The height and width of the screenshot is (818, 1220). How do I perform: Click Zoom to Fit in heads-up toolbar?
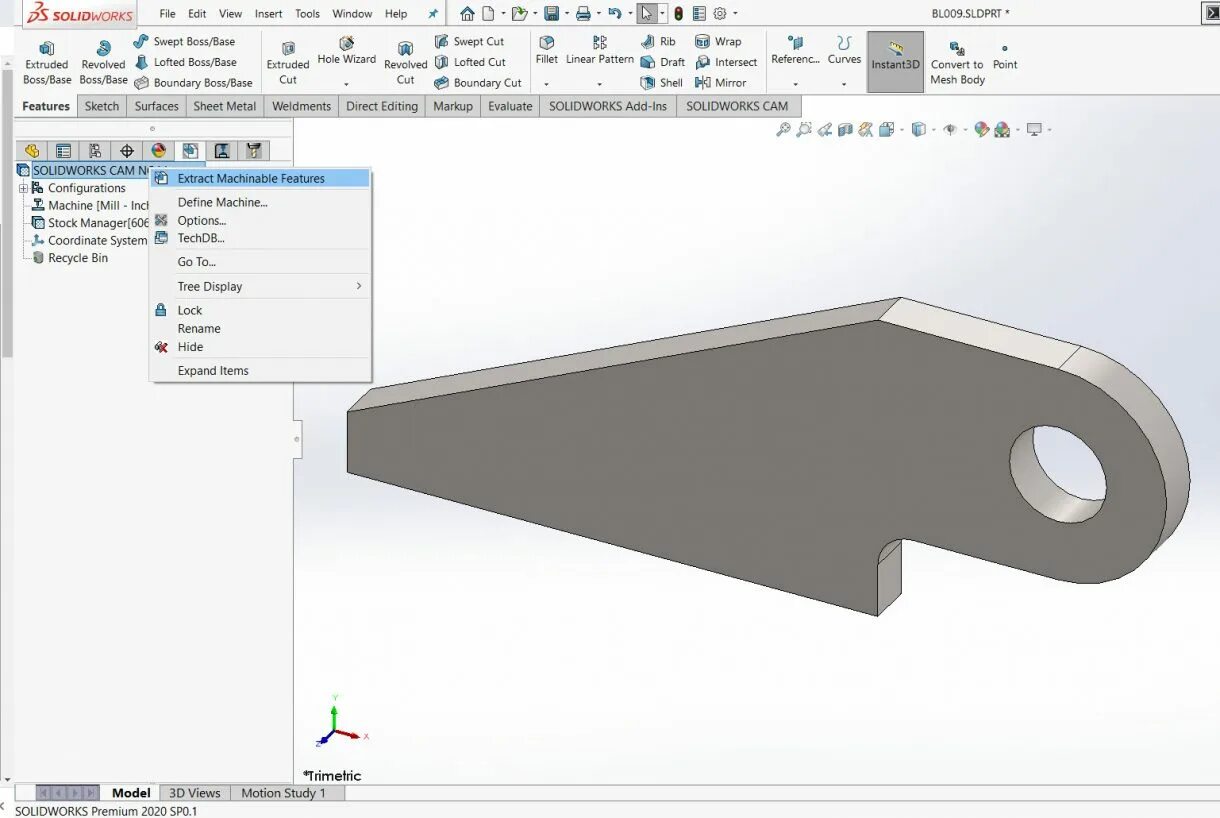(x=783, y=129)
